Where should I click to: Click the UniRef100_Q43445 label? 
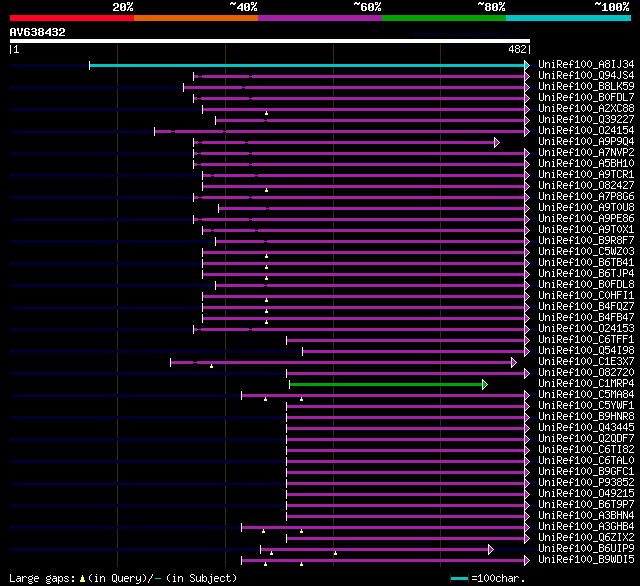coord(586,428)
